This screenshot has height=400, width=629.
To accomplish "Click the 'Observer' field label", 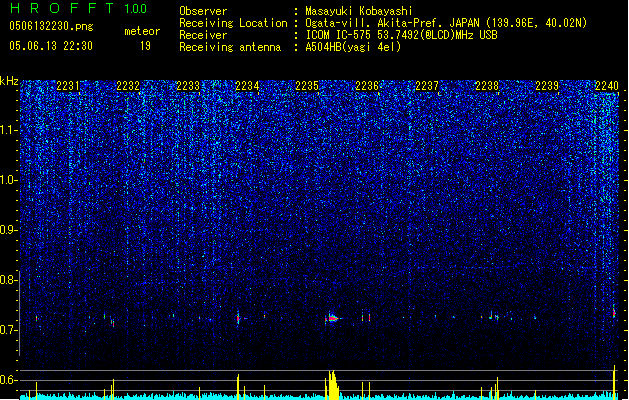I will pyautogui.click(x=203, y=11).
